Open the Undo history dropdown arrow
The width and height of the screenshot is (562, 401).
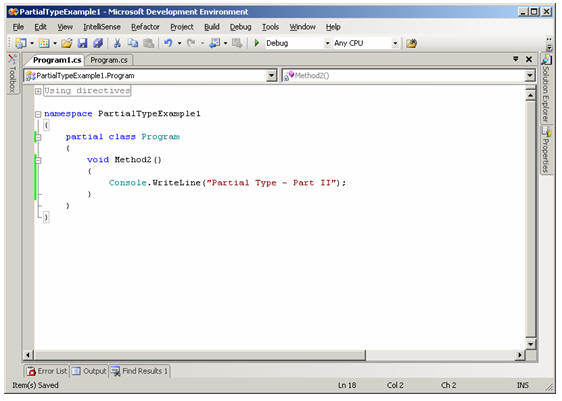[x=179, y=43]
